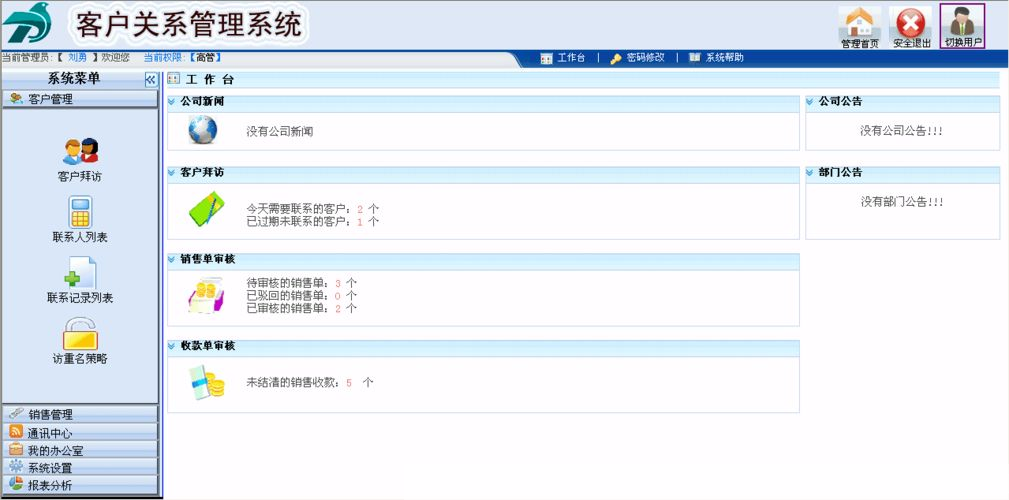Click the 工作台 heading icon
The height and width of the screenshot is (500, 1009).
173,79
